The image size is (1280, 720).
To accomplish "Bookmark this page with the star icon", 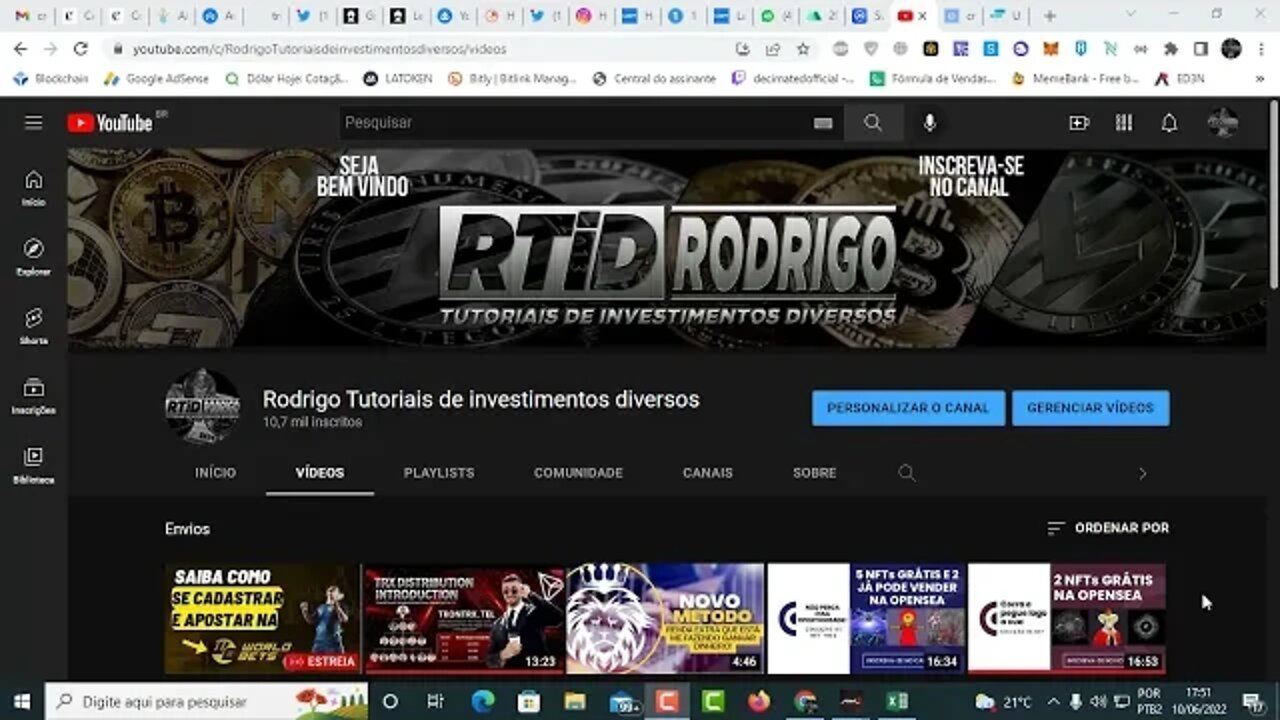I will pos(803,48).
